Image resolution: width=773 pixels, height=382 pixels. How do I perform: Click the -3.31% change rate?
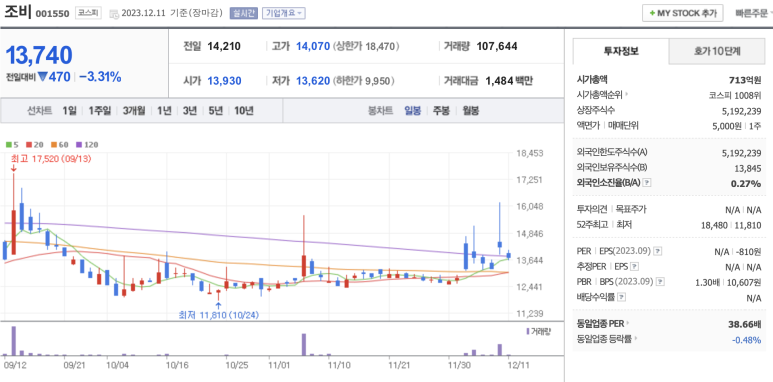(x=100, y=77)
